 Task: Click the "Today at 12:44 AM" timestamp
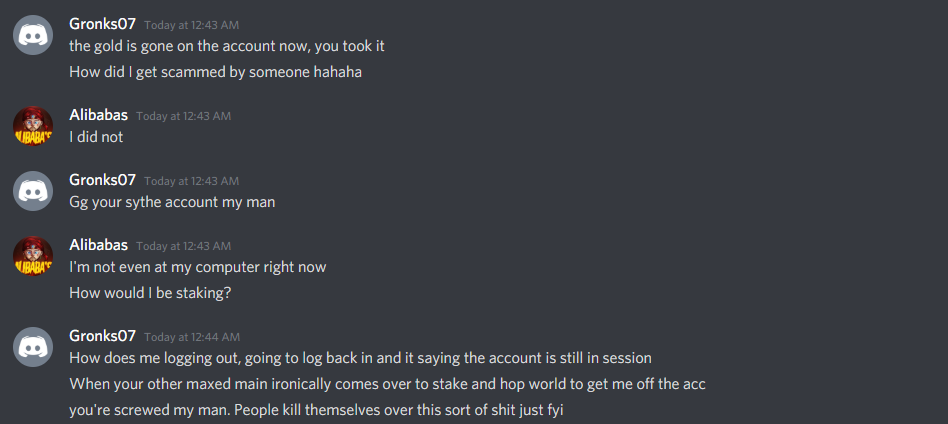coord(192,337)
